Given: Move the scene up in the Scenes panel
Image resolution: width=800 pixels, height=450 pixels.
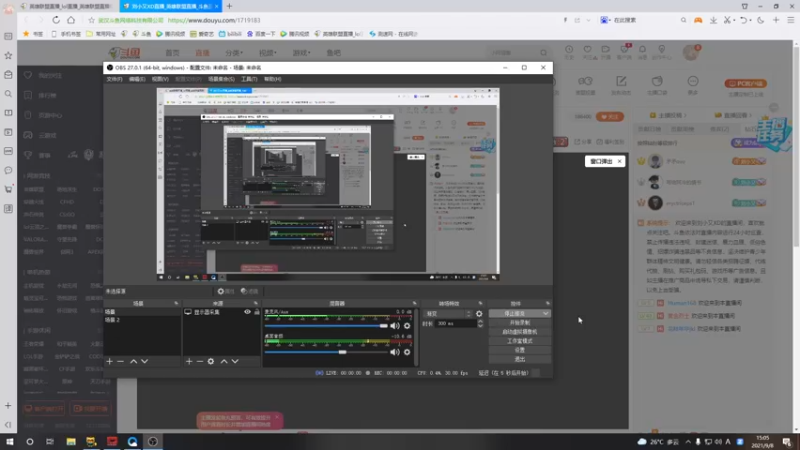Looking at the screenshot, I should coord(134,361).
